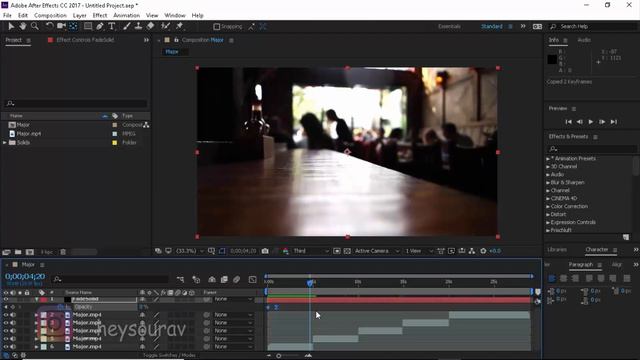Show channel and color management settings
Image resolution: width=640 pixels, height=360 pixels.
coord(285,251)
